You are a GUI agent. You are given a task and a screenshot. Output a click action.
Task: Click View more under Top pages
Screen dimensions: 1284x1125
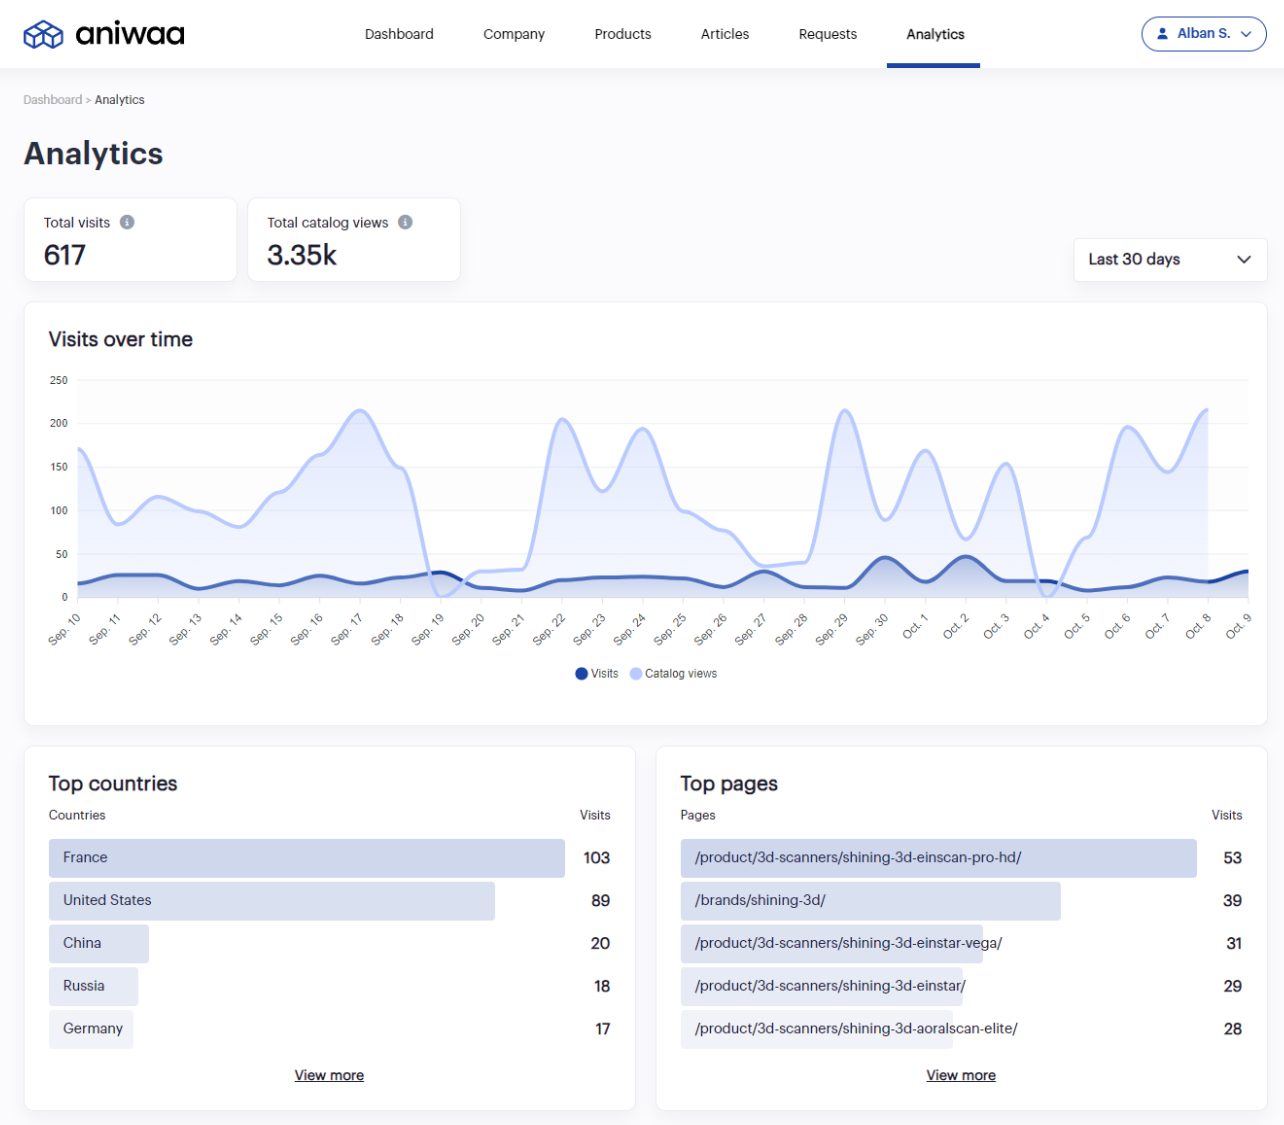tap(961, 1075)
